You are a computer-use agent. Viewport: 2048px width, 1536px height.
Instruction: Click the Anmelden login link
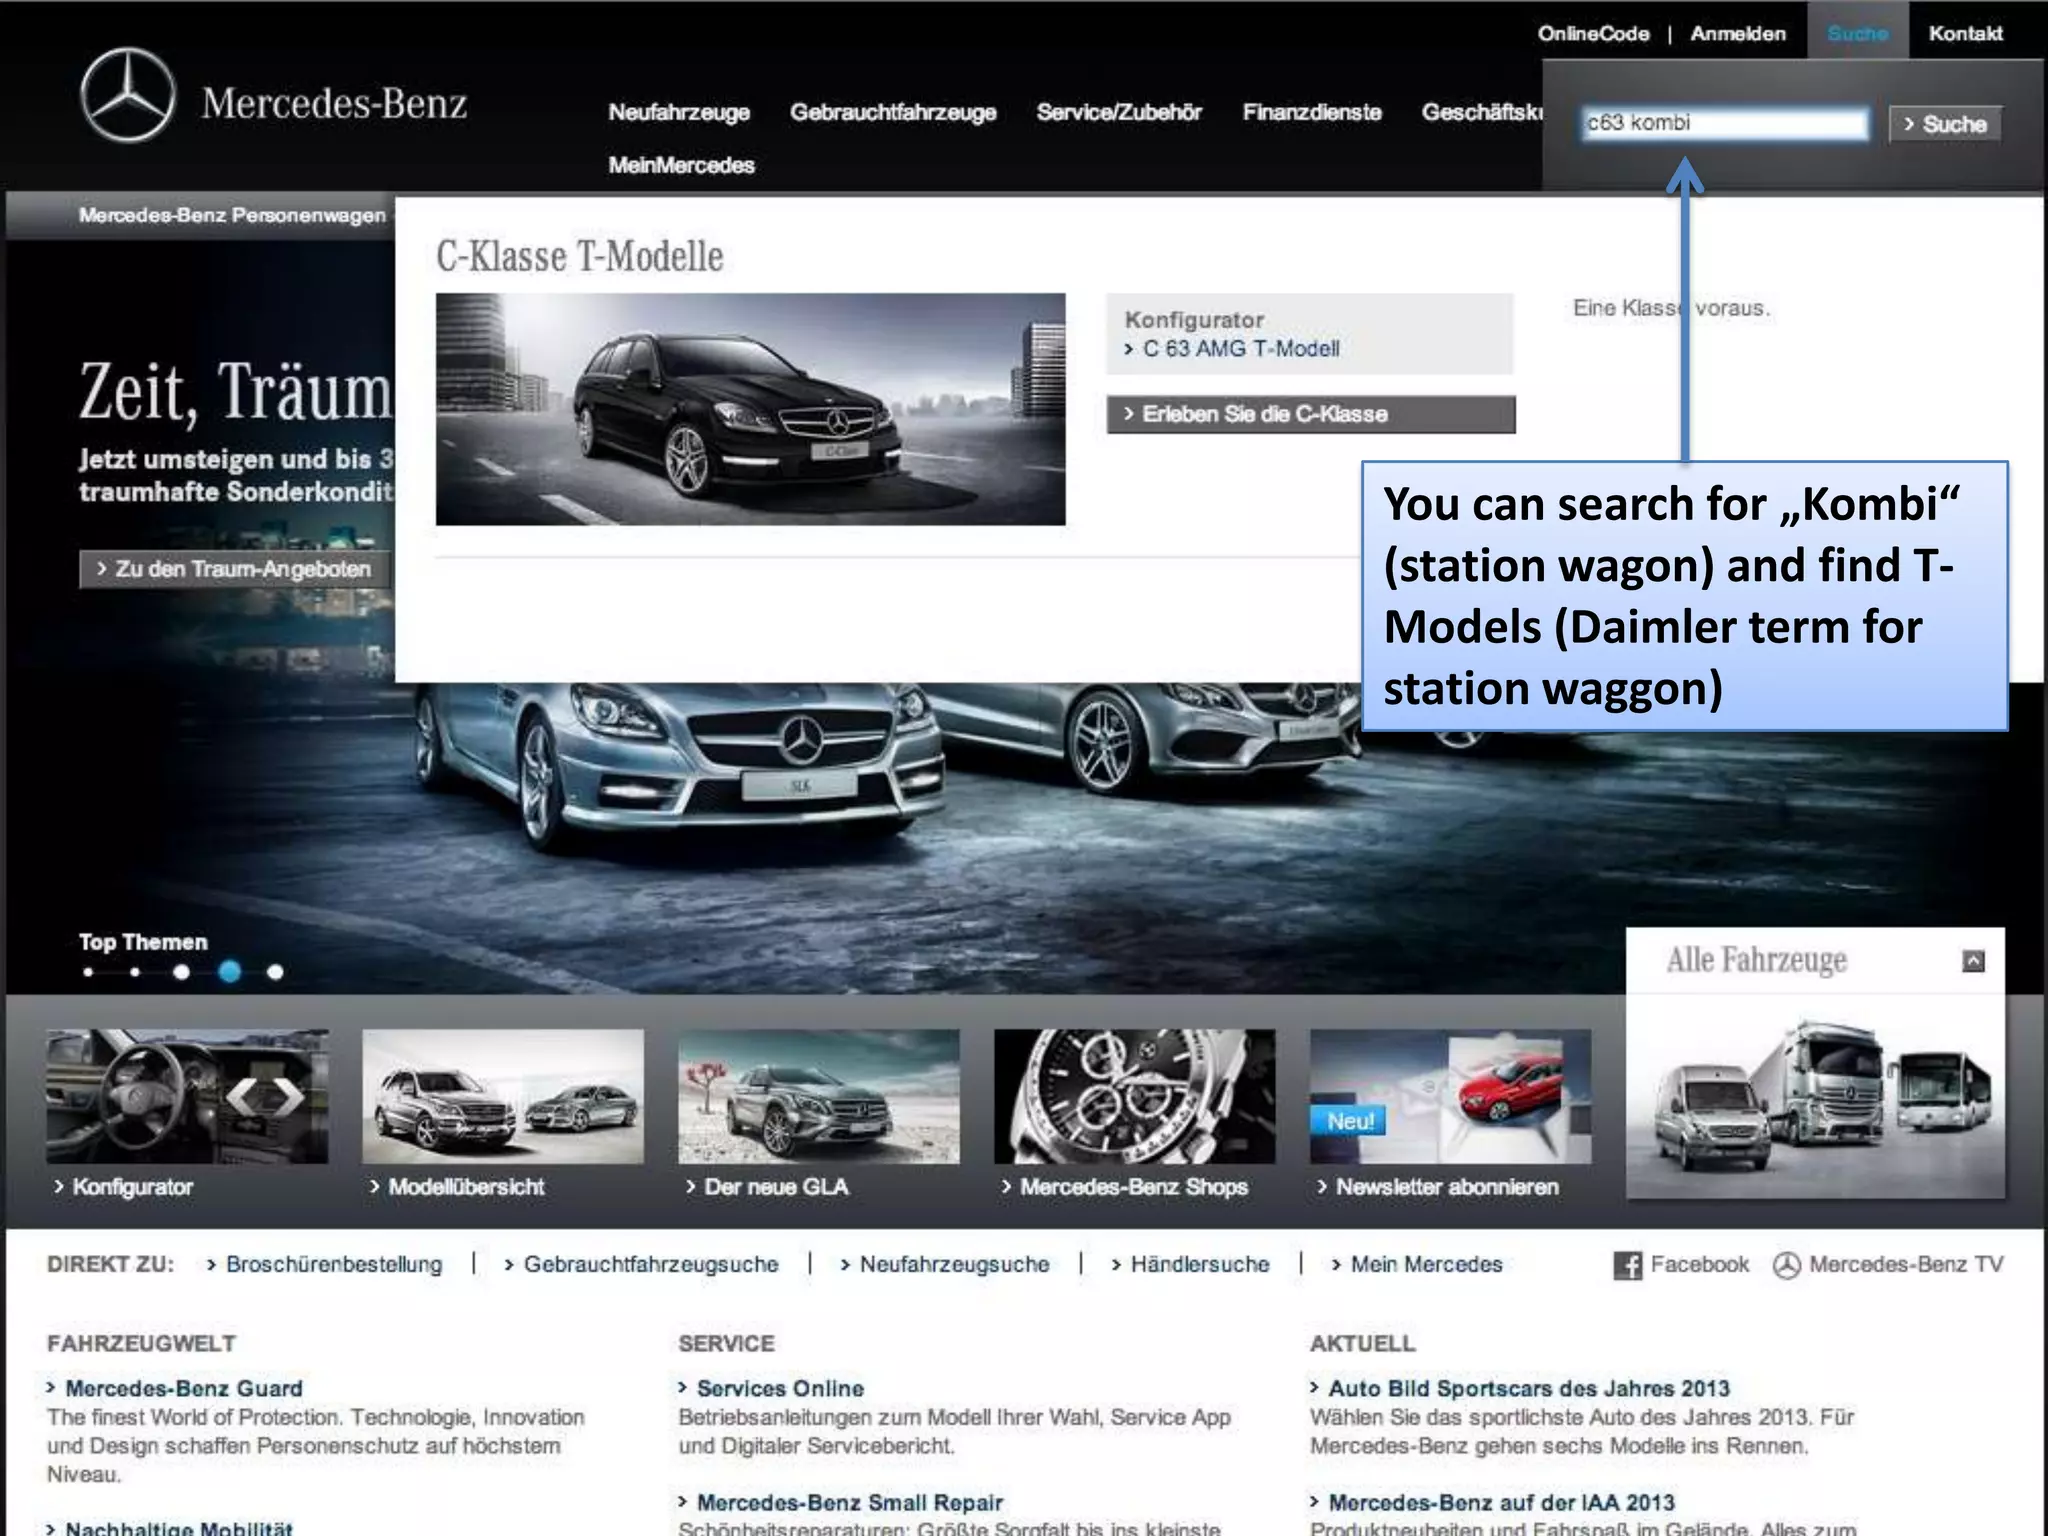pos(1738,33)
